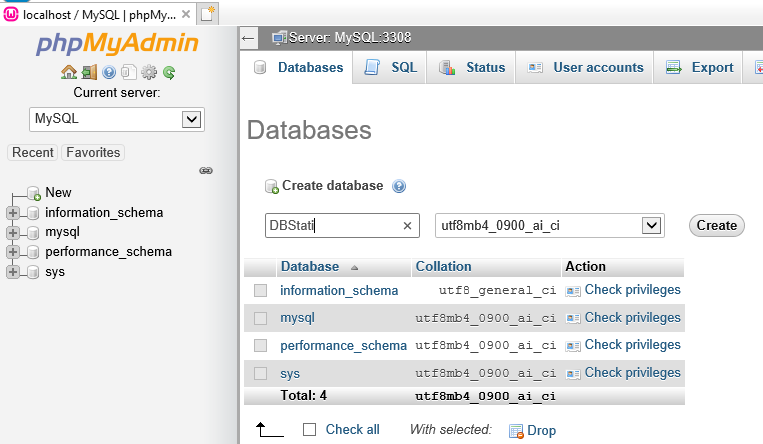
Task: Click help icon beside Create database
Action: coord(399,186)
